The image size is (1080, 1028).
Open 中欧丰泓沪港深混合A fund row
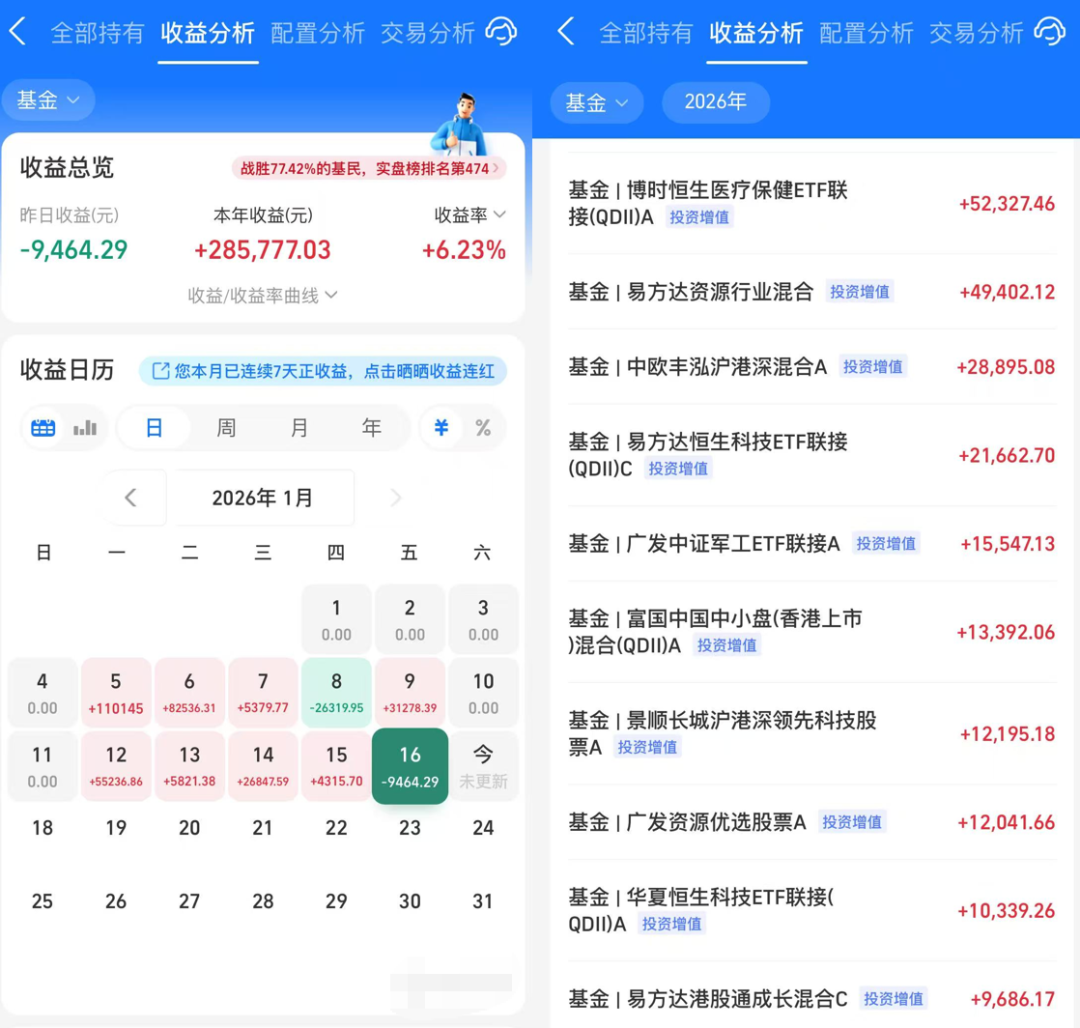[x=811, y=366]
